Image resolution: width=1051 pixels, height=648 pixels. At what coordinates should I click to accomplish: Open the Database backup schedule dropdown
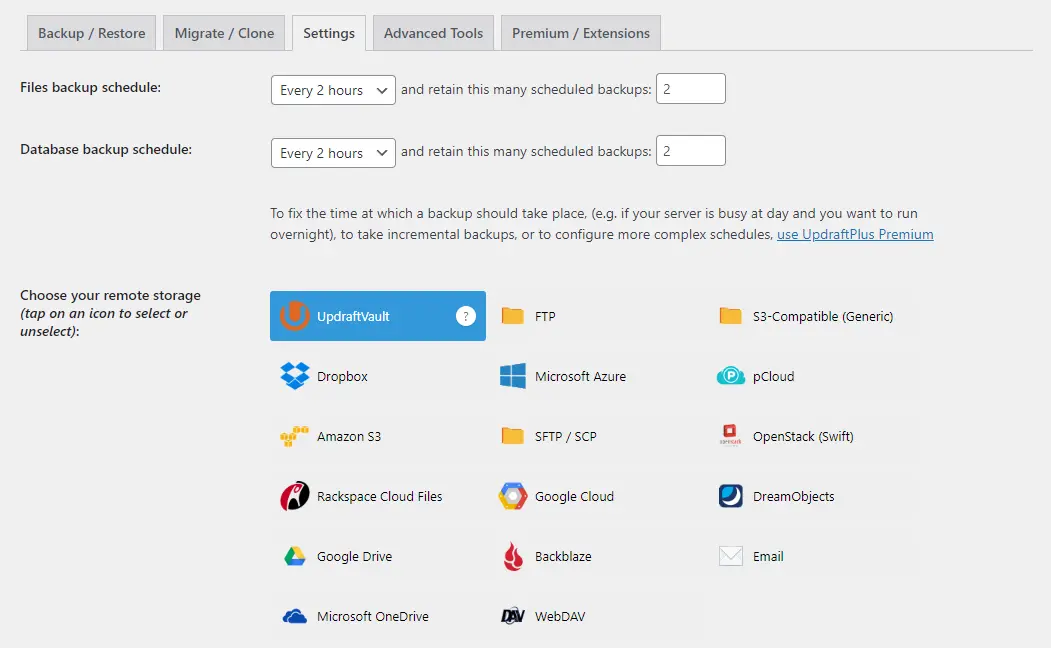tap(333, 153)
